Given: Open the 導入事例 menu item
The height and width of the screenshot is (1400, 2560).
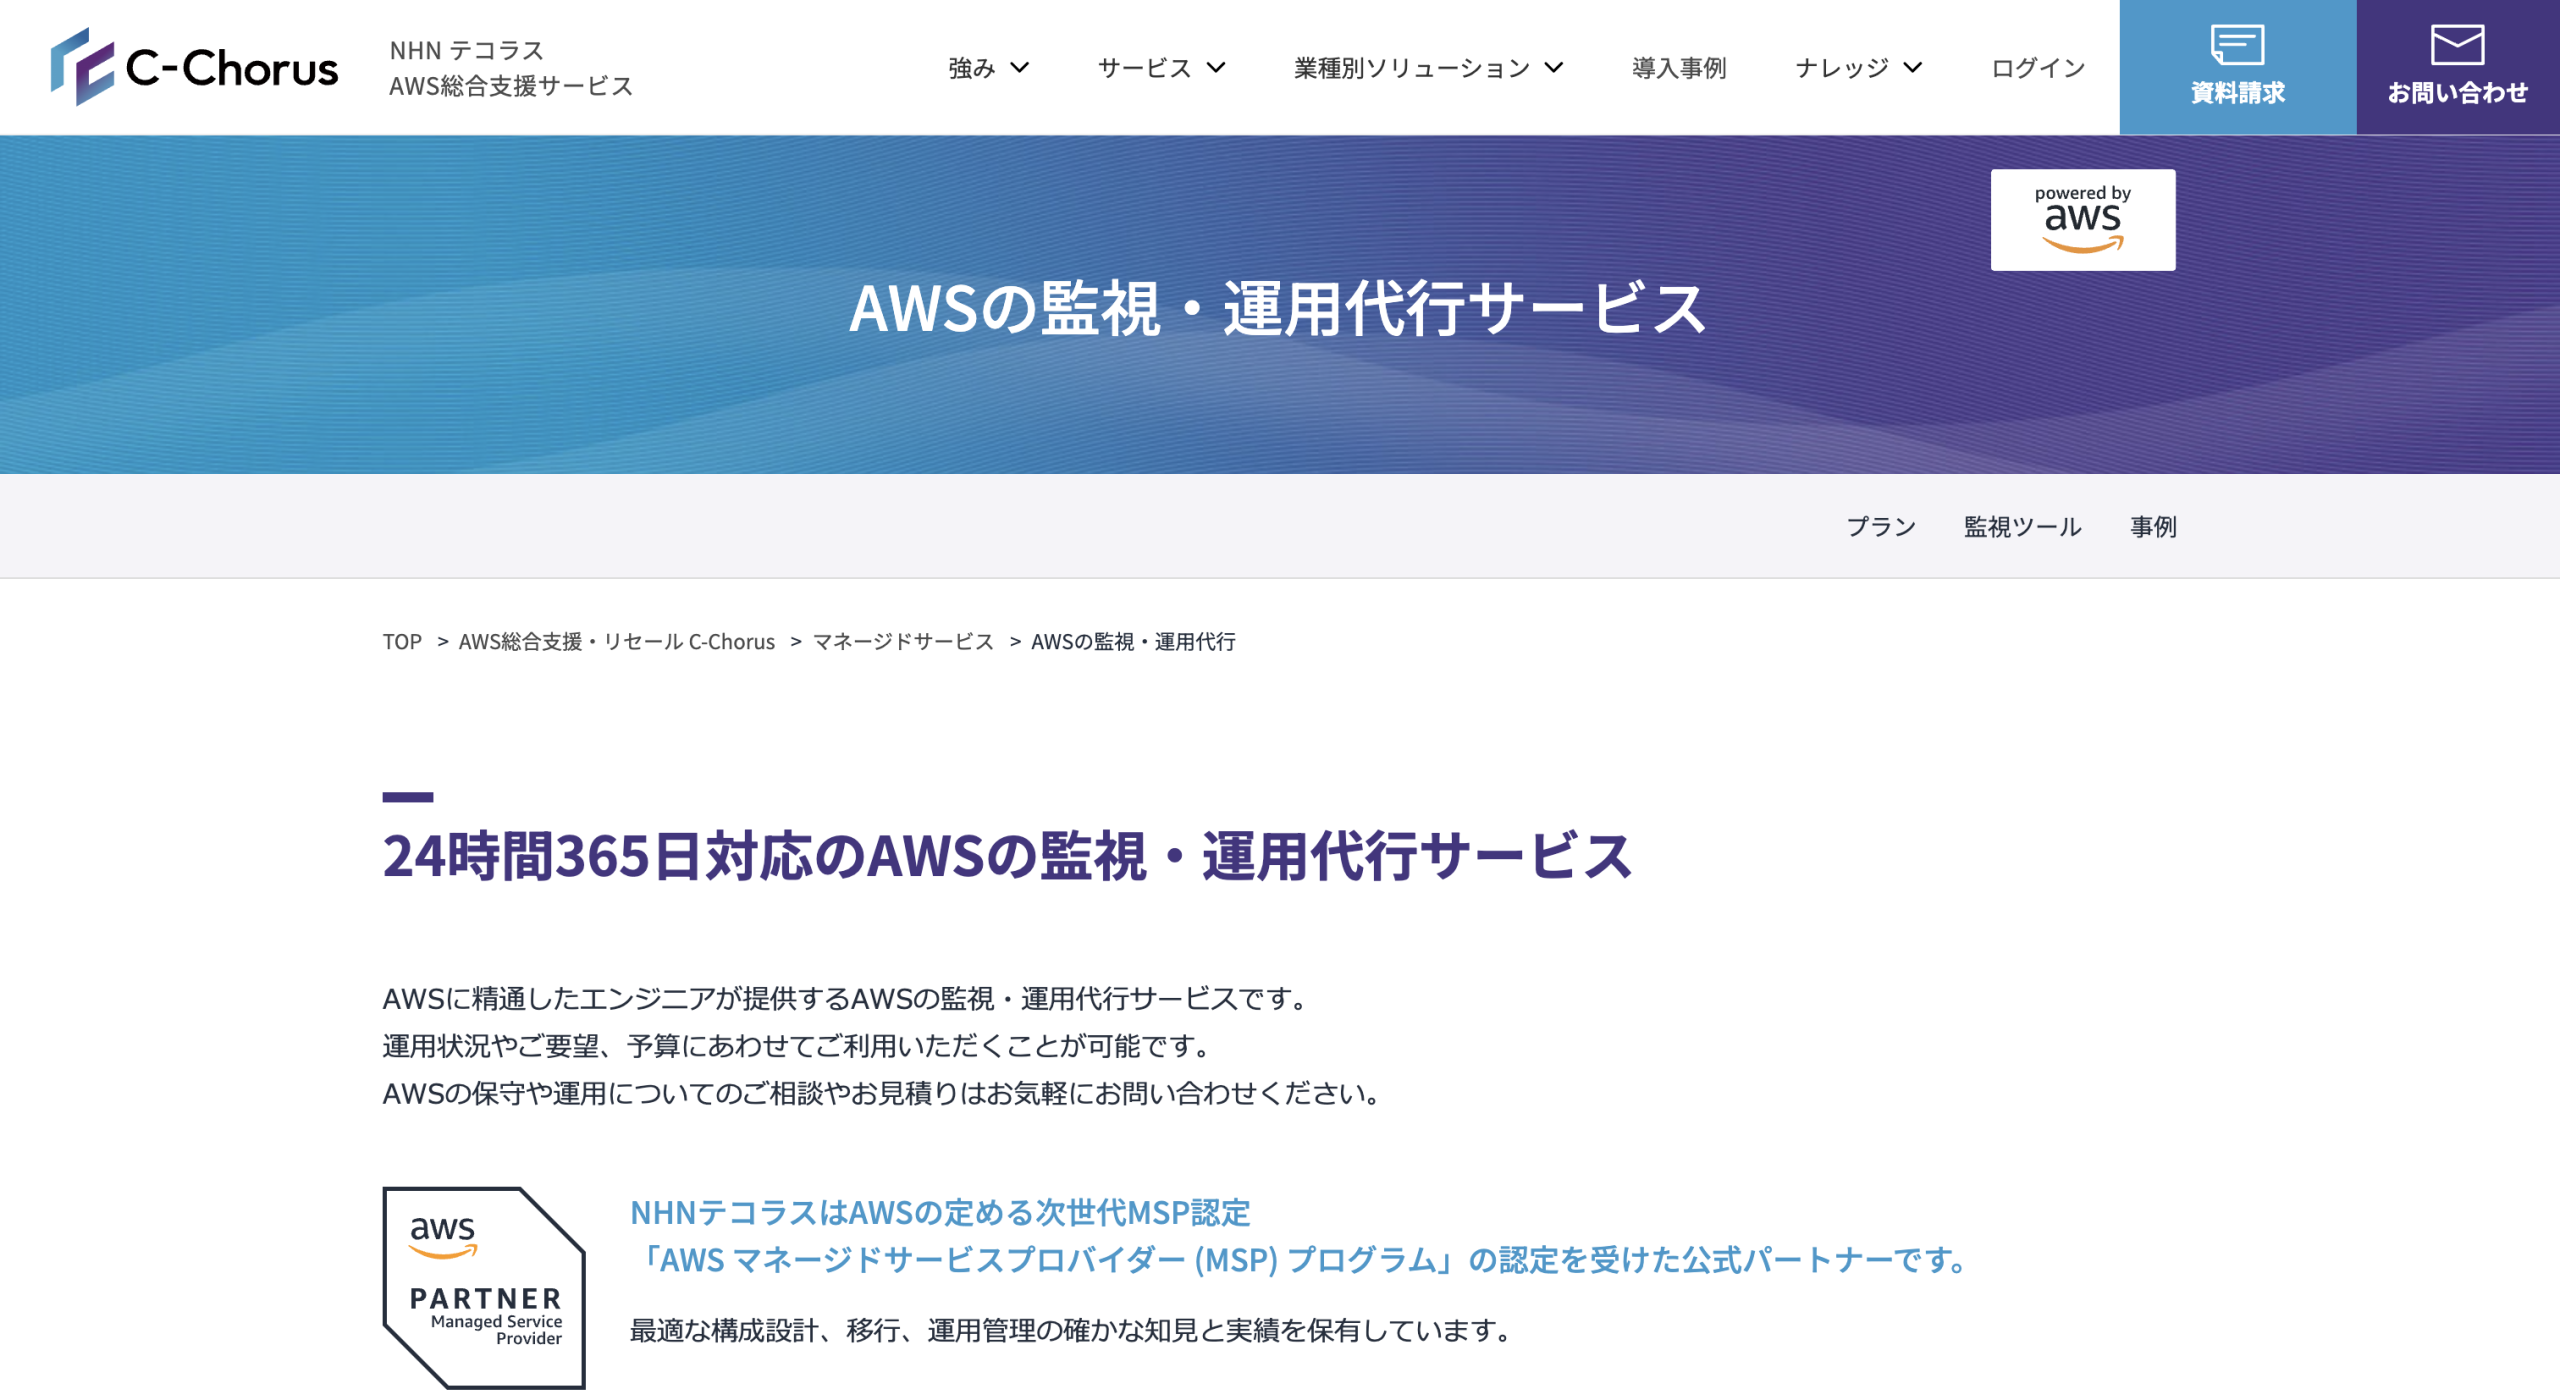Looking at the screenshot, I should [1679, 68].
